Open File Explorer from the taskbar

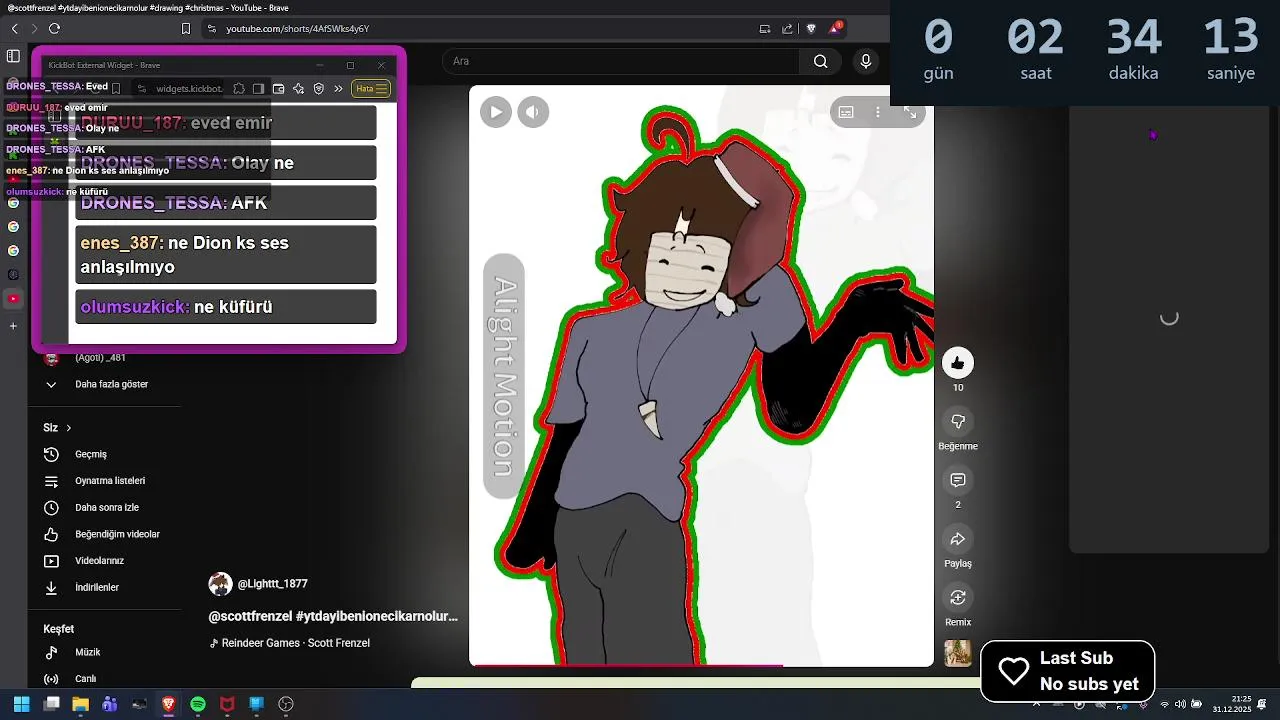click(x=80, y=704)
